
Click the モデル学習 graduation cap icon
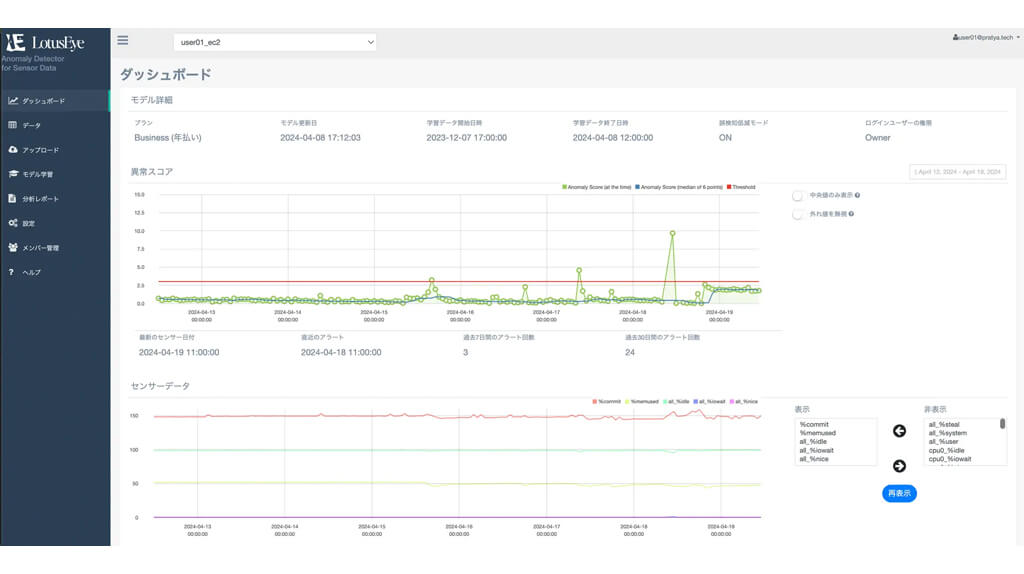click(x=13, y=174)
